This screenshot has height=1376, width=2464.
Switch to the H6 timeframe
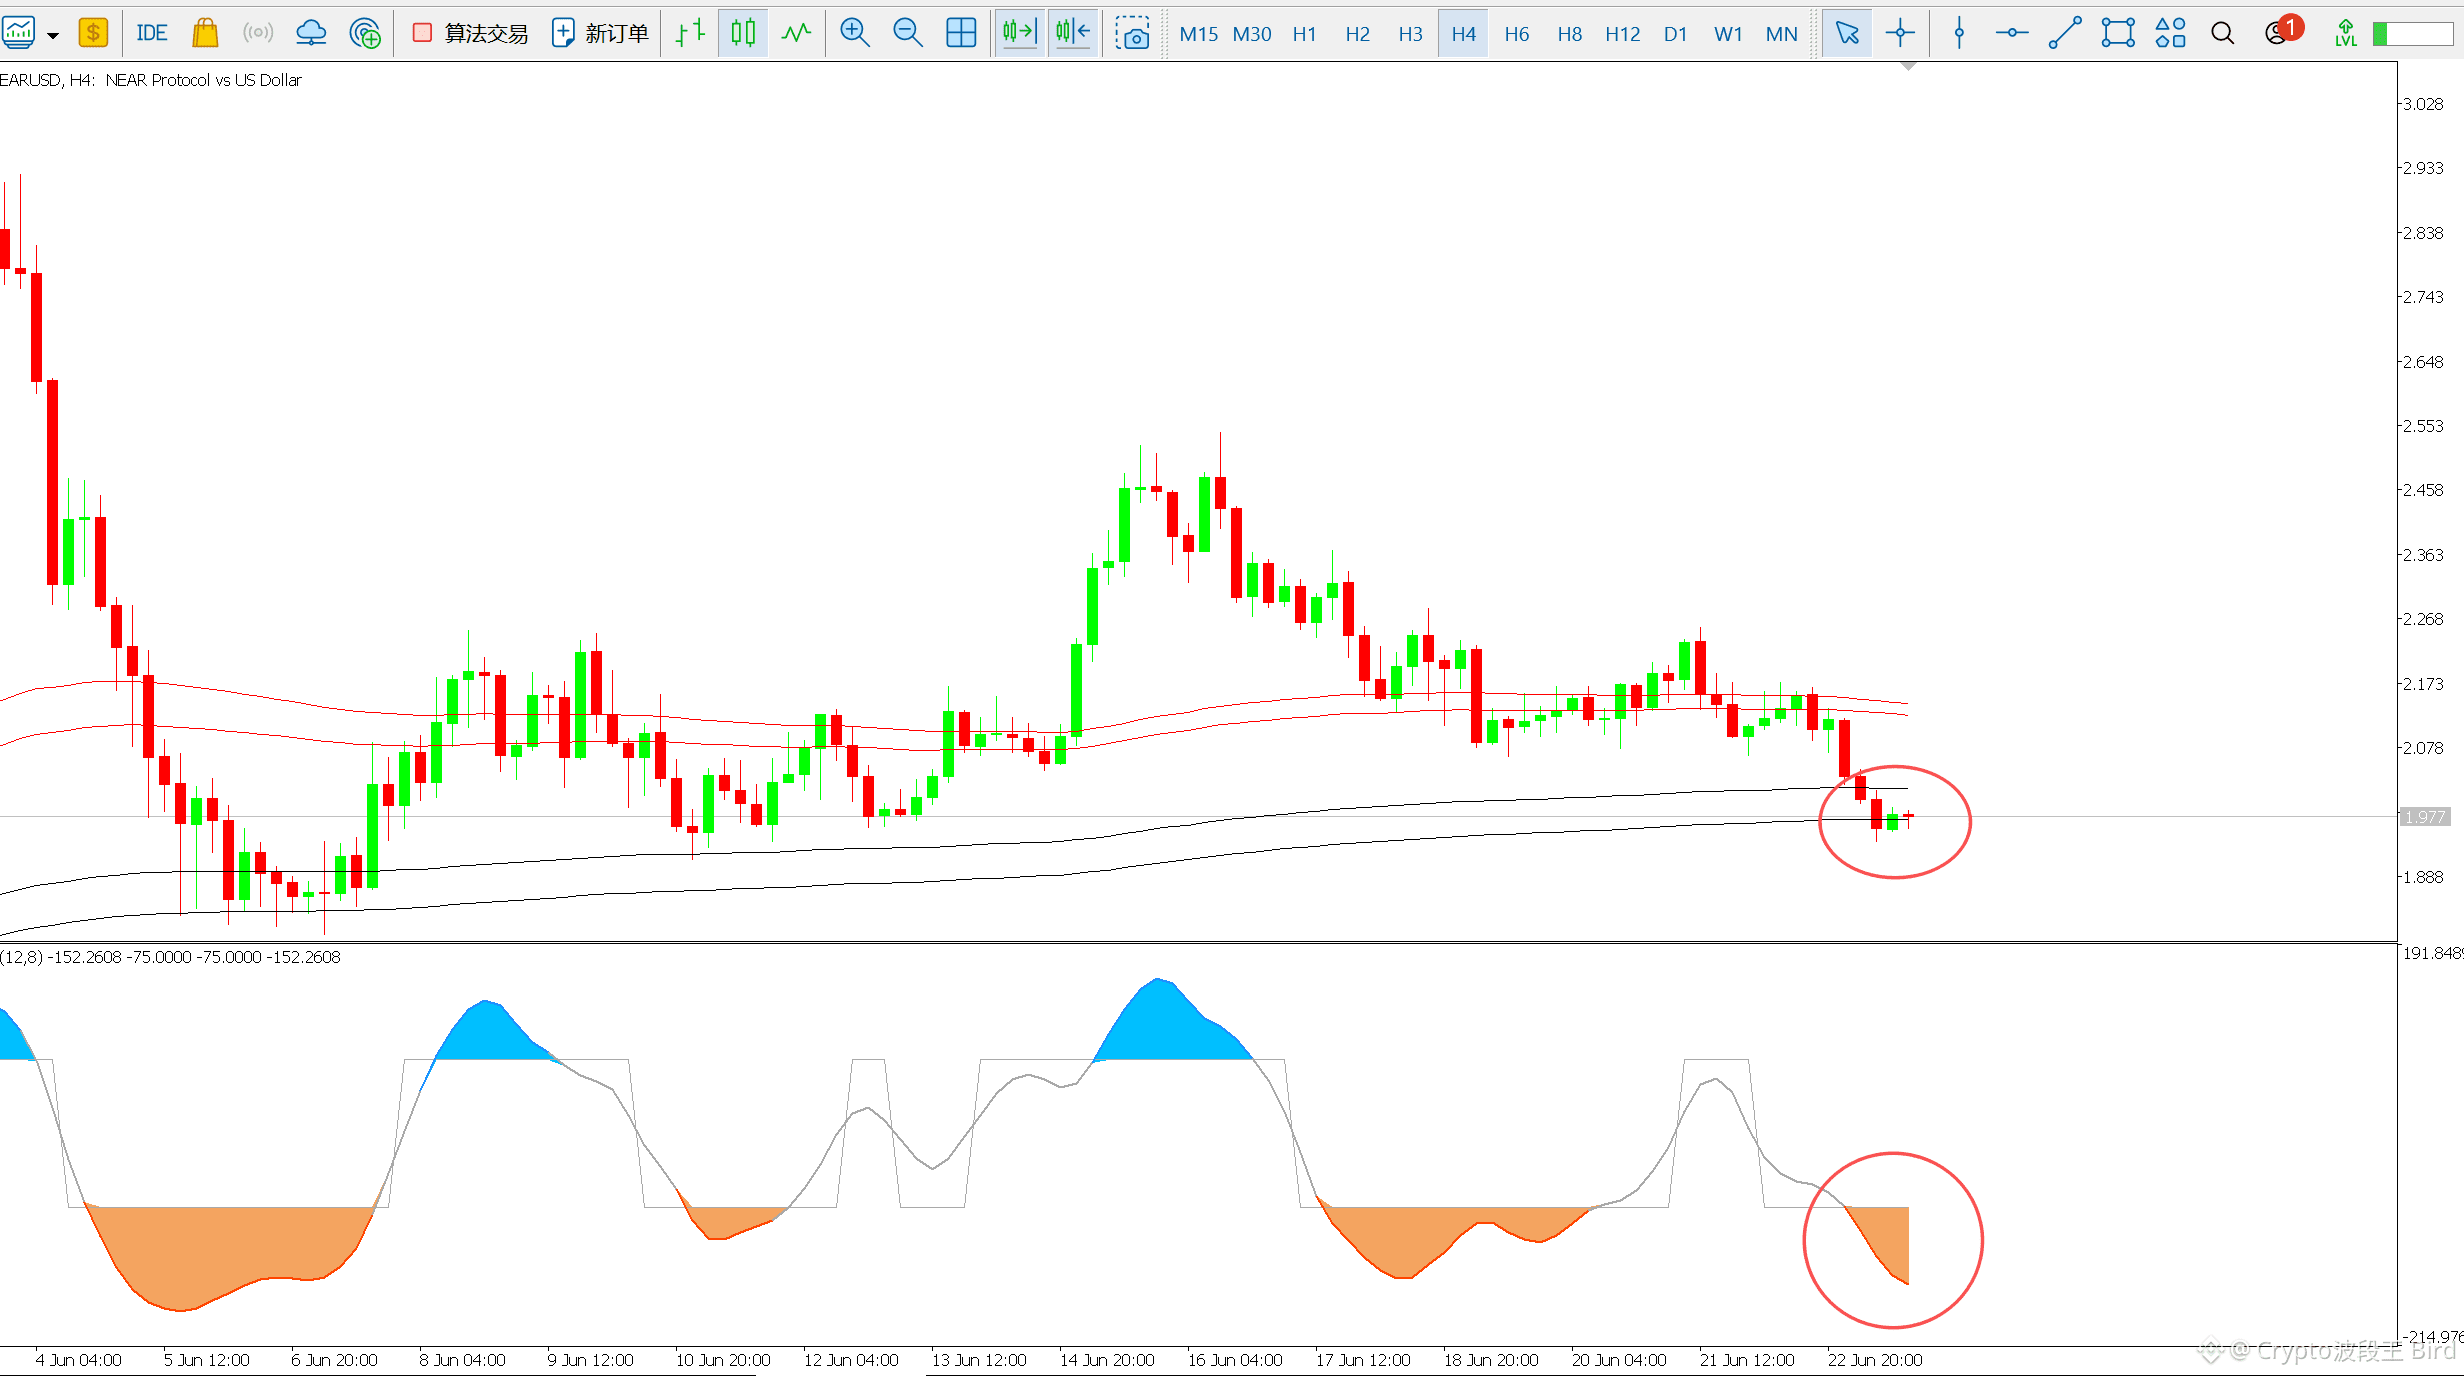click(x=1516, y=34)
